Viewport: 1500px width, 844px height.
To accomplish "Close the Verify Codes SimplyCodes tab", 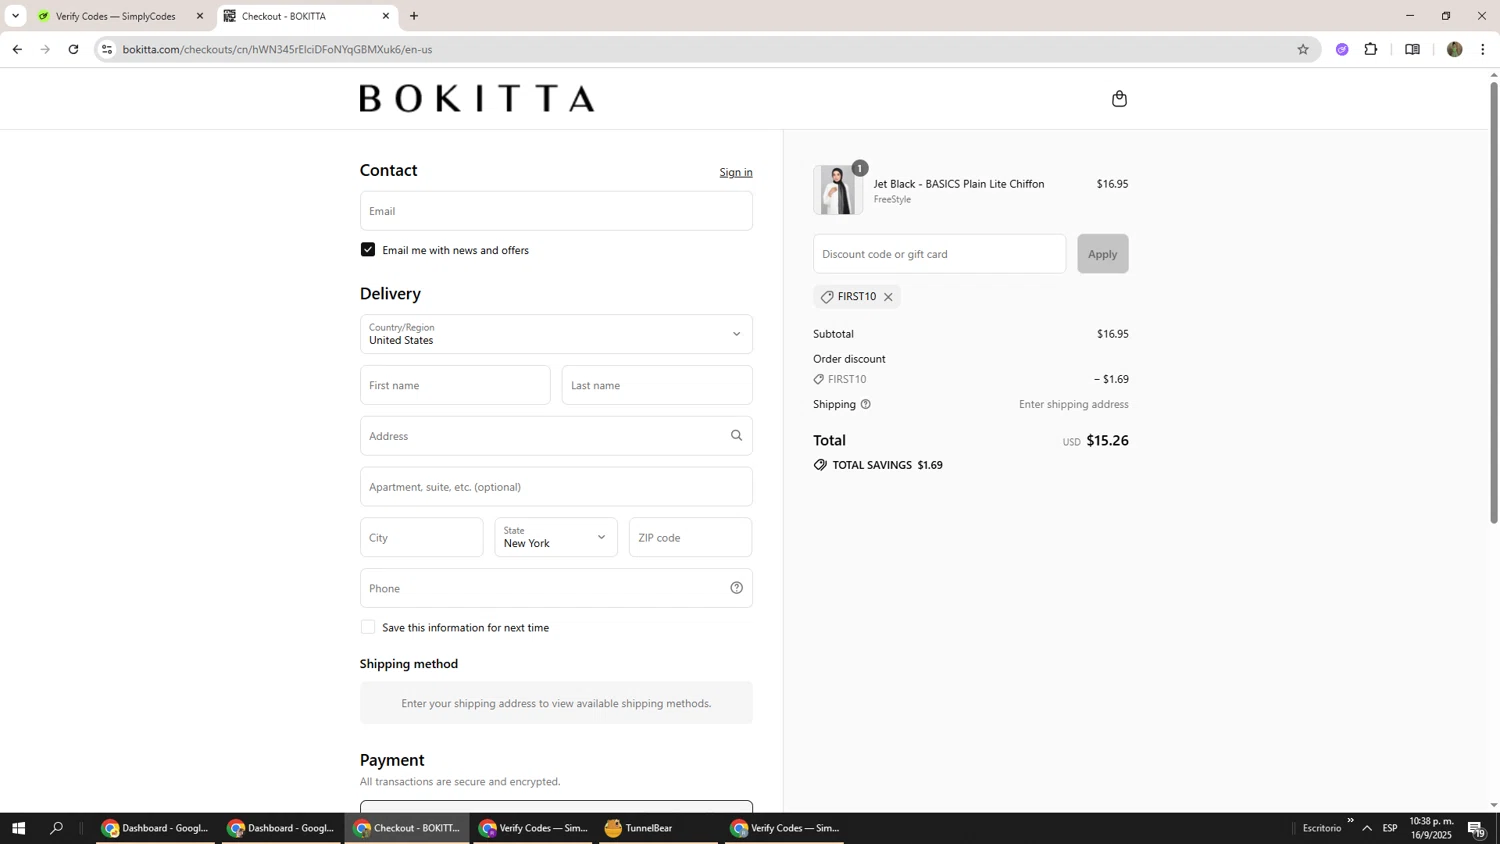I will click(200, 16).
